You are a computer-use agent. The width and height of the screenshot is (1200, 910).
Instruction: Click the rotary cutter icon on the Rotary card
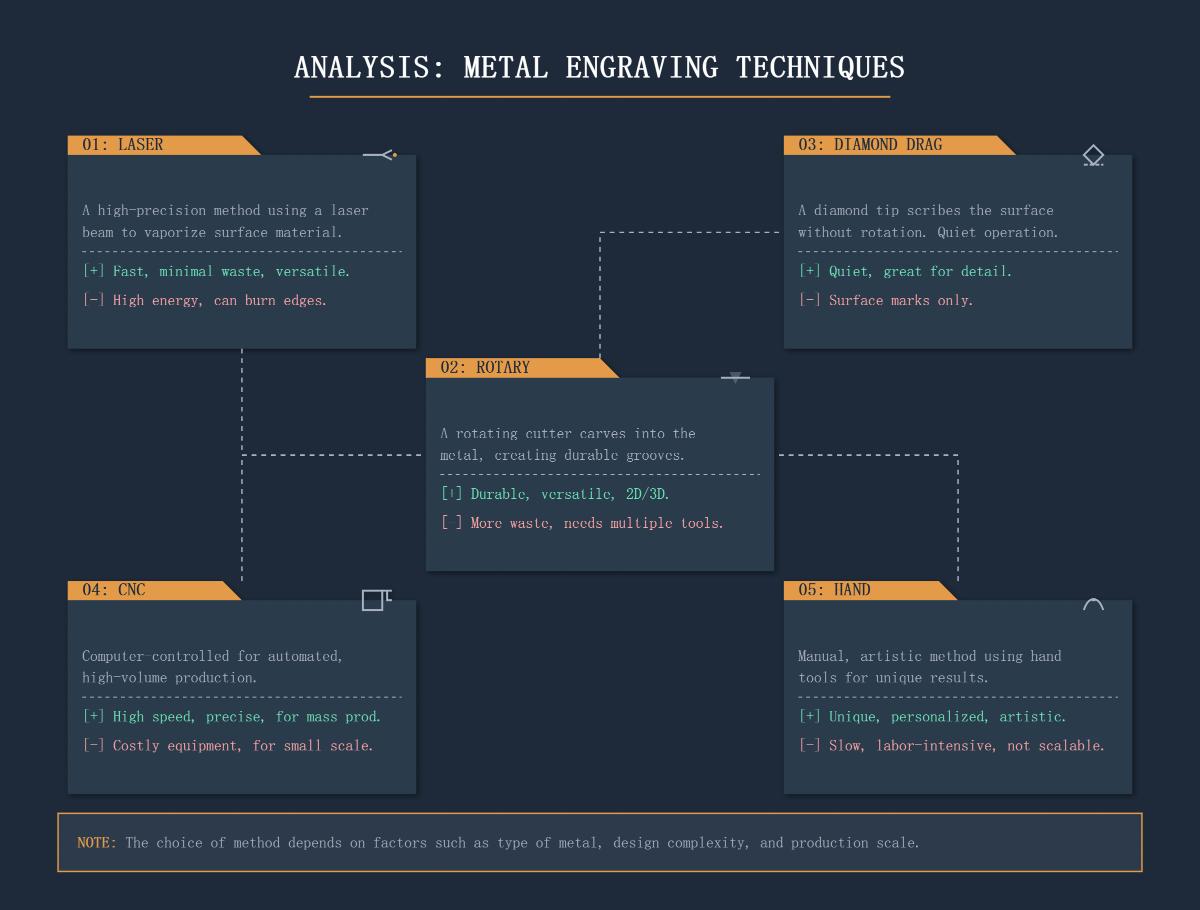[735, 378]
